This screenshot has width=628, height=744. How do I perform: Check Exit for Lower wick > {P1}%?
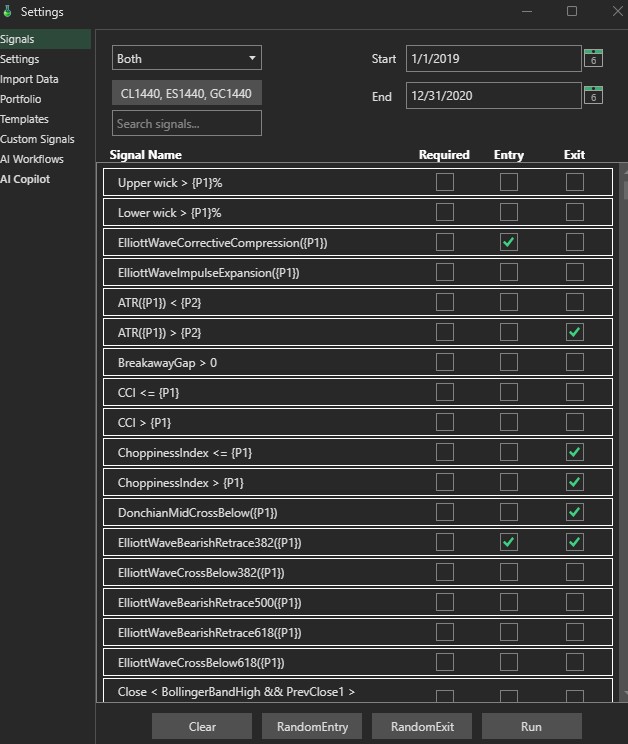[575, 212]
